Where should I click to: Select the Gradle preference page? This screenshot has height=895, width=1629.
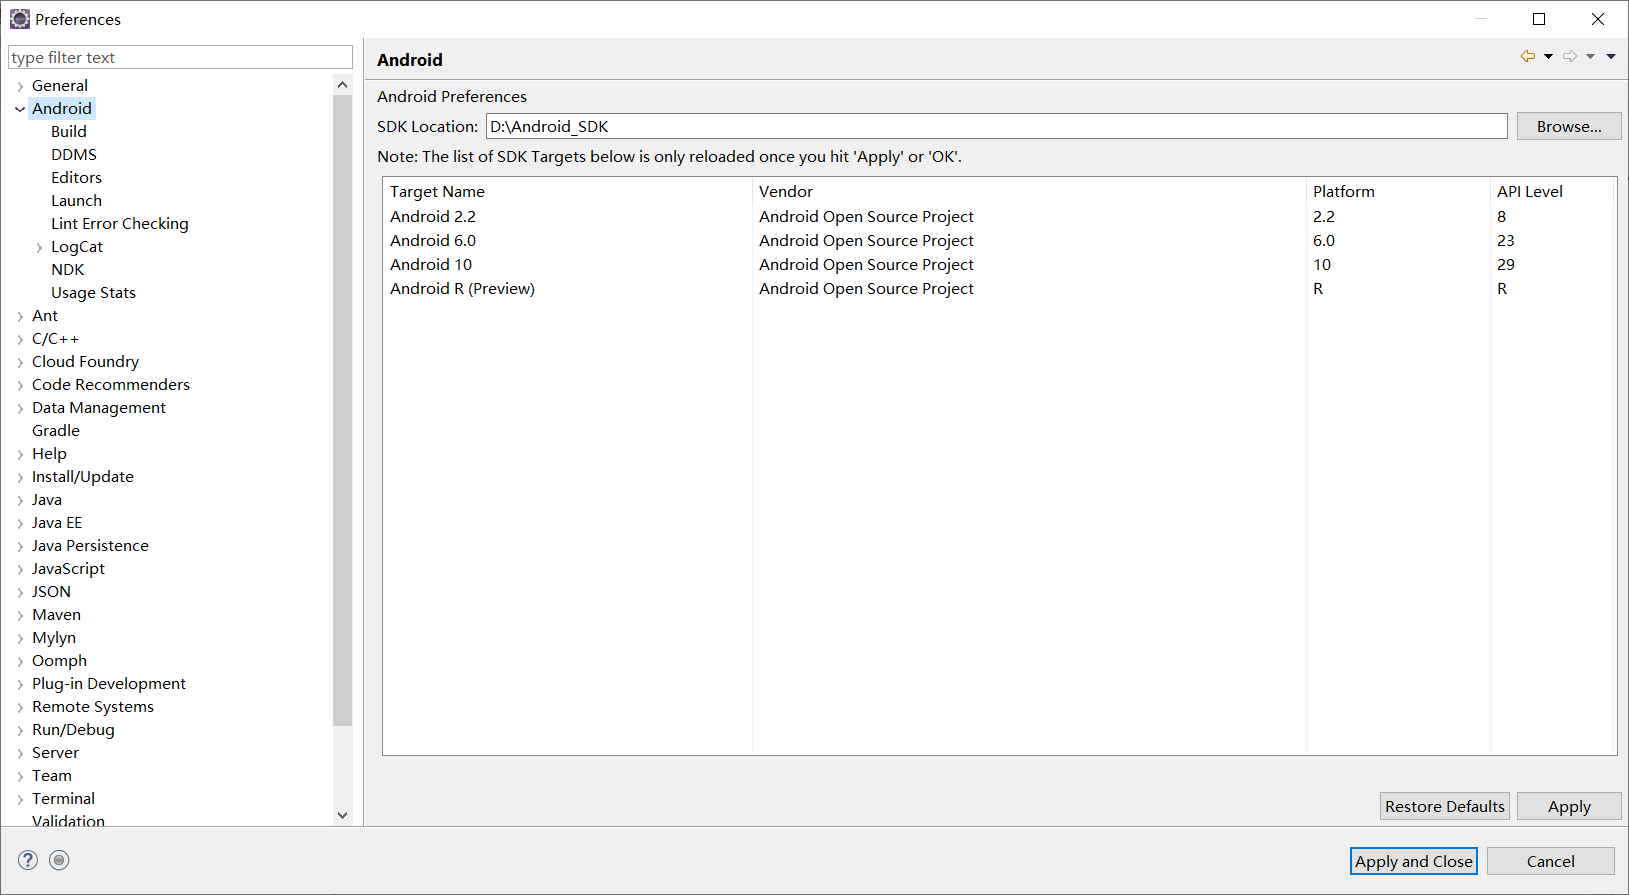(56, 430)
